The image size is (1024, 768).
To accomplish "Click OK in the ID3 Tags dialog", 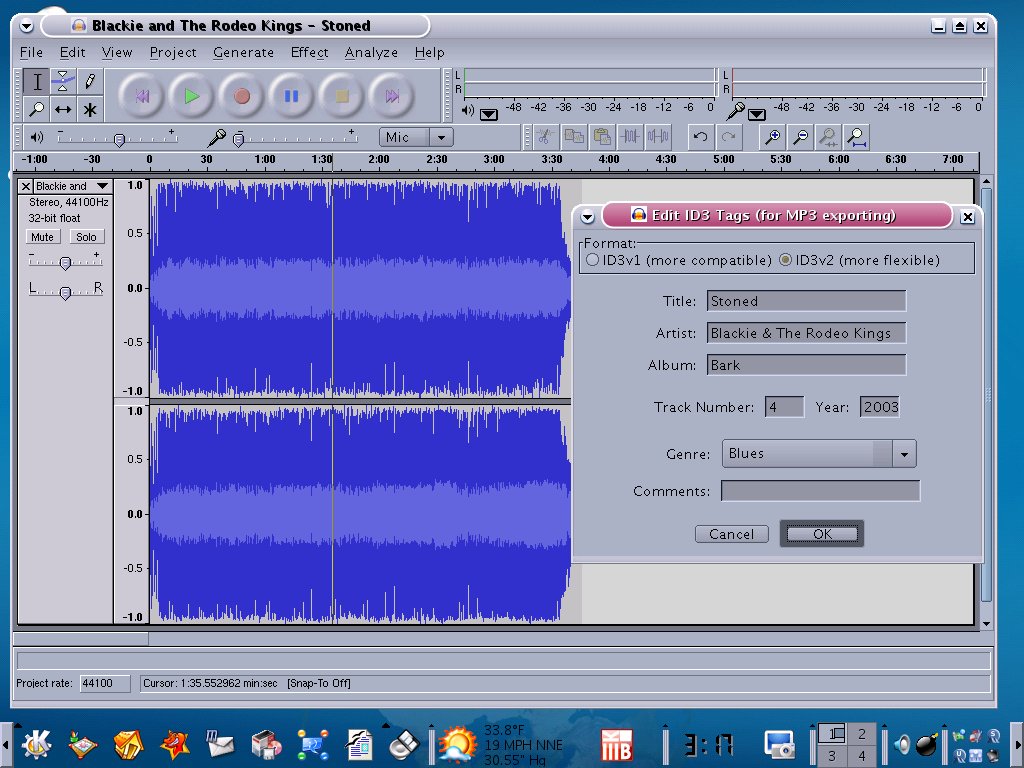I will pos(822,534).
